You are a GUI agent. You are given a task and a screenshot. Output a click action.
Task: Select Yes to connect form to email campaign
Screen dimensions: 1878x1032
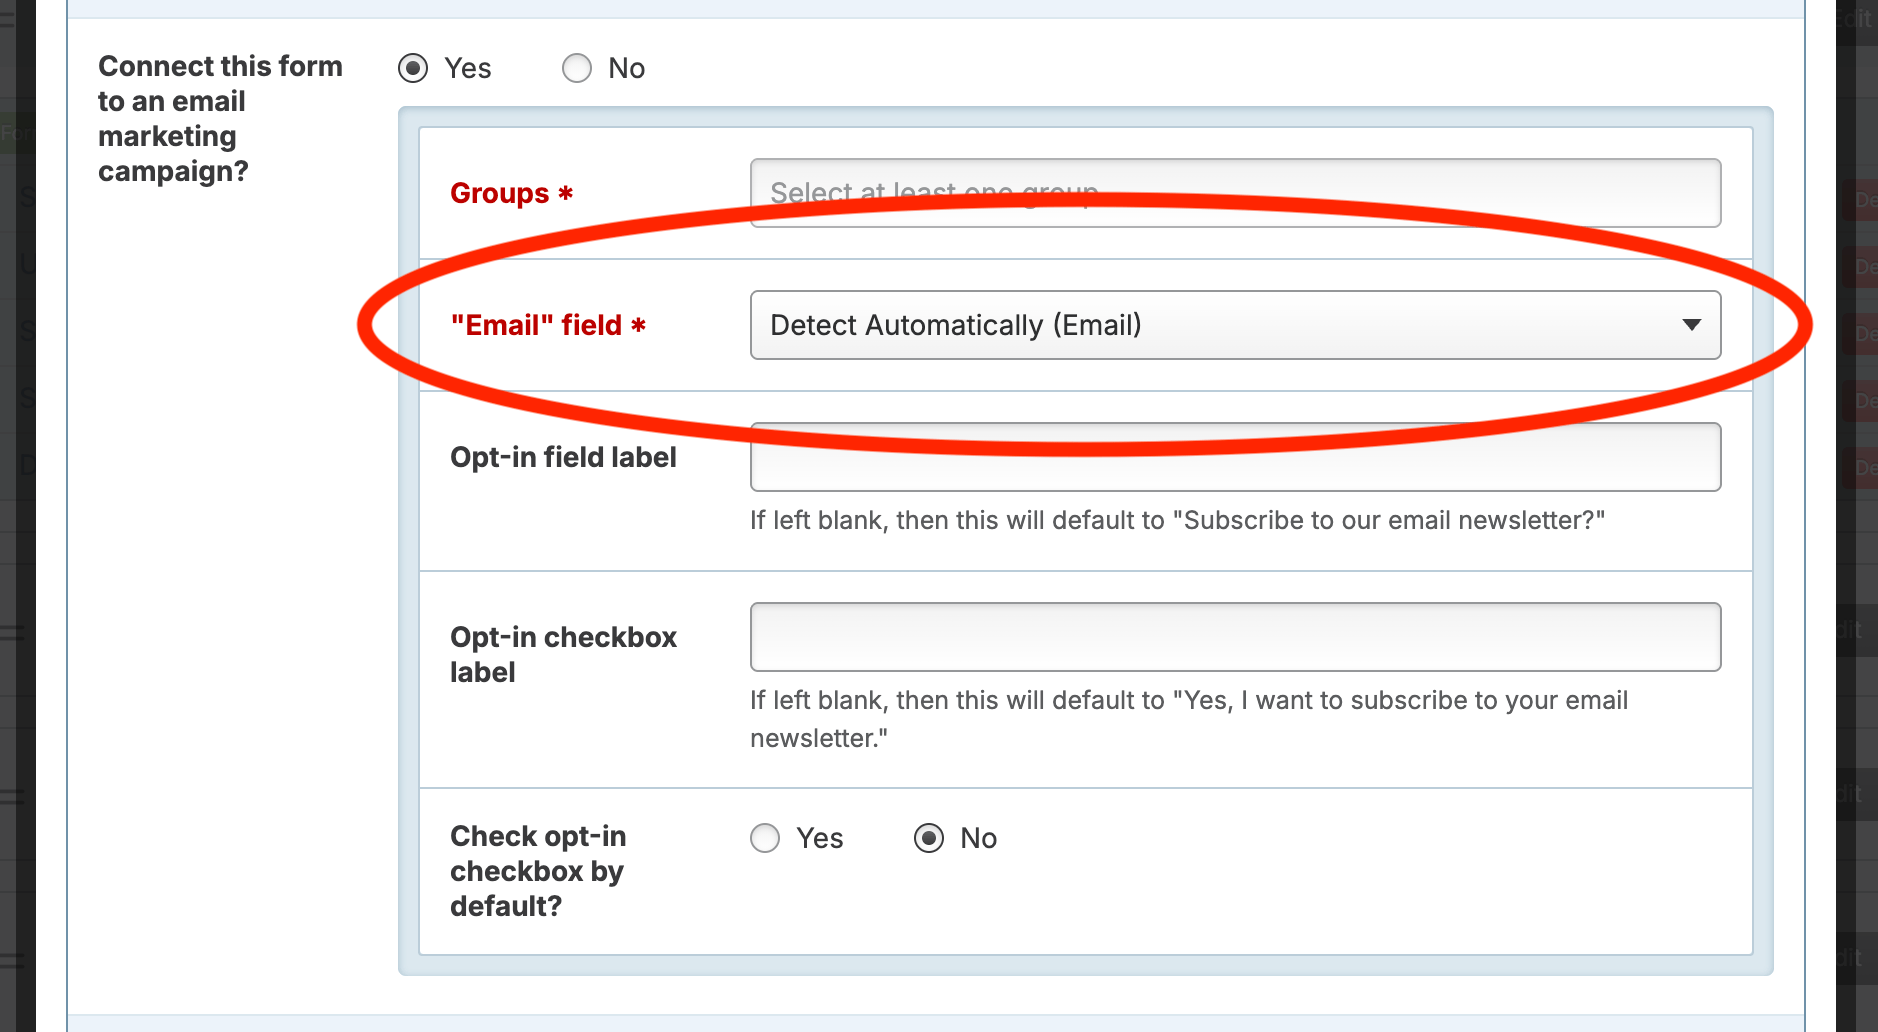click(x=413, y=68)
